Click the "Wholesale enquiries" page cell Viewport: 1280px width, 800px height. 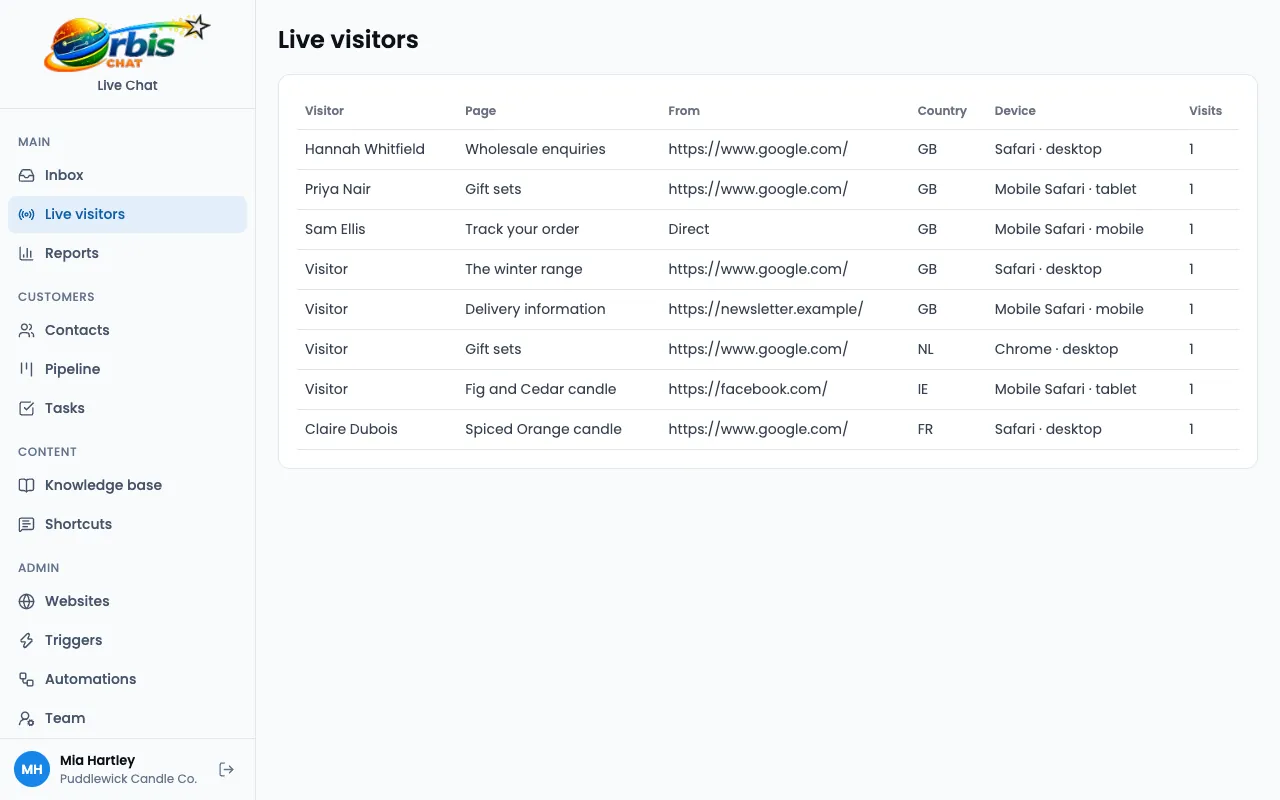point(535,149)
